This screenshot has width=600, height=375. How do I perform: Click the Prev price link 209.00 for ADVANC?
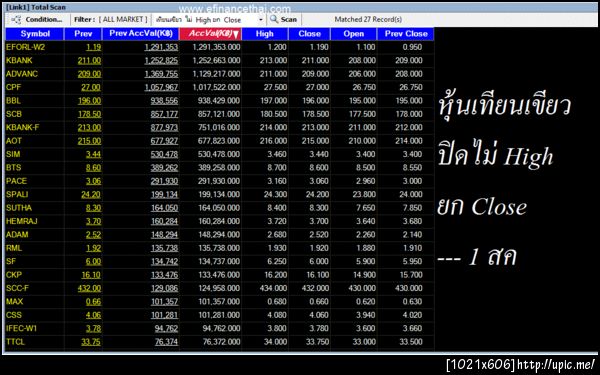click(90, 74)
